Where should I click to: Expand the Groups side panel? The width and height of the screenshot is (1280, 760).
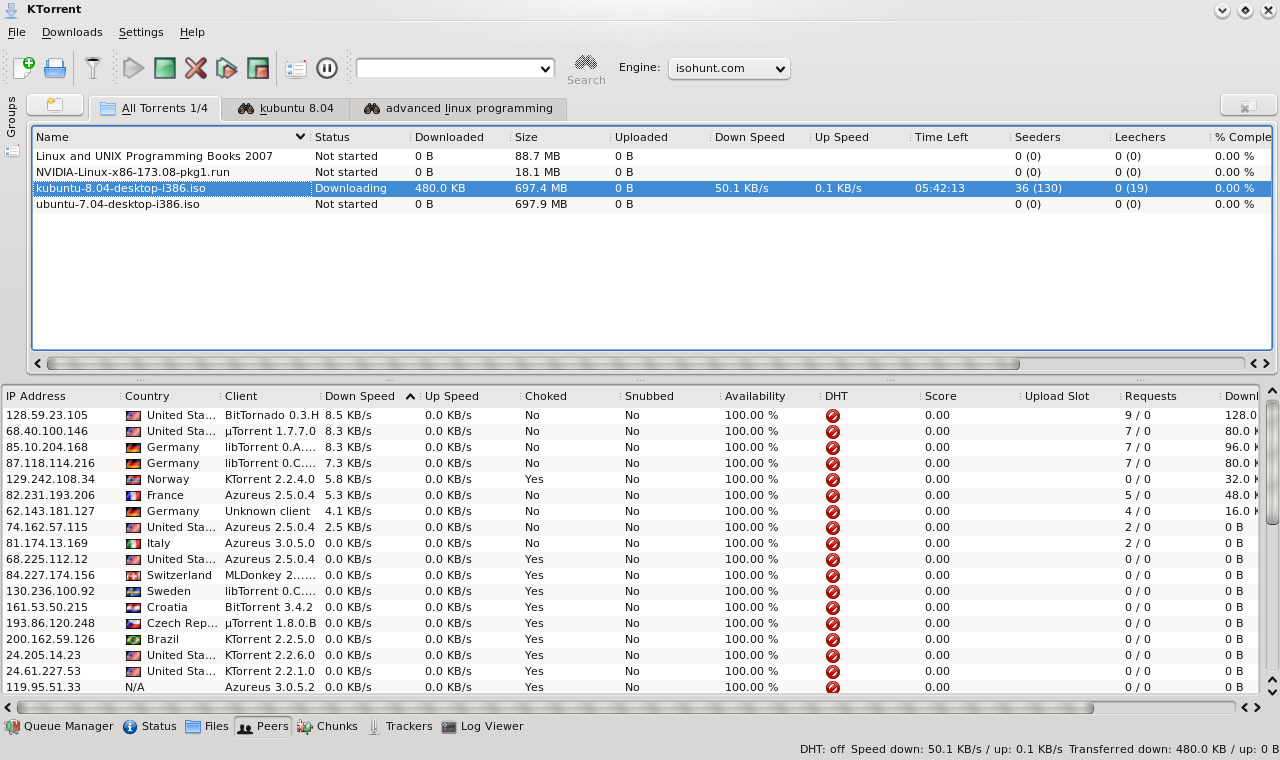(12, 116)
